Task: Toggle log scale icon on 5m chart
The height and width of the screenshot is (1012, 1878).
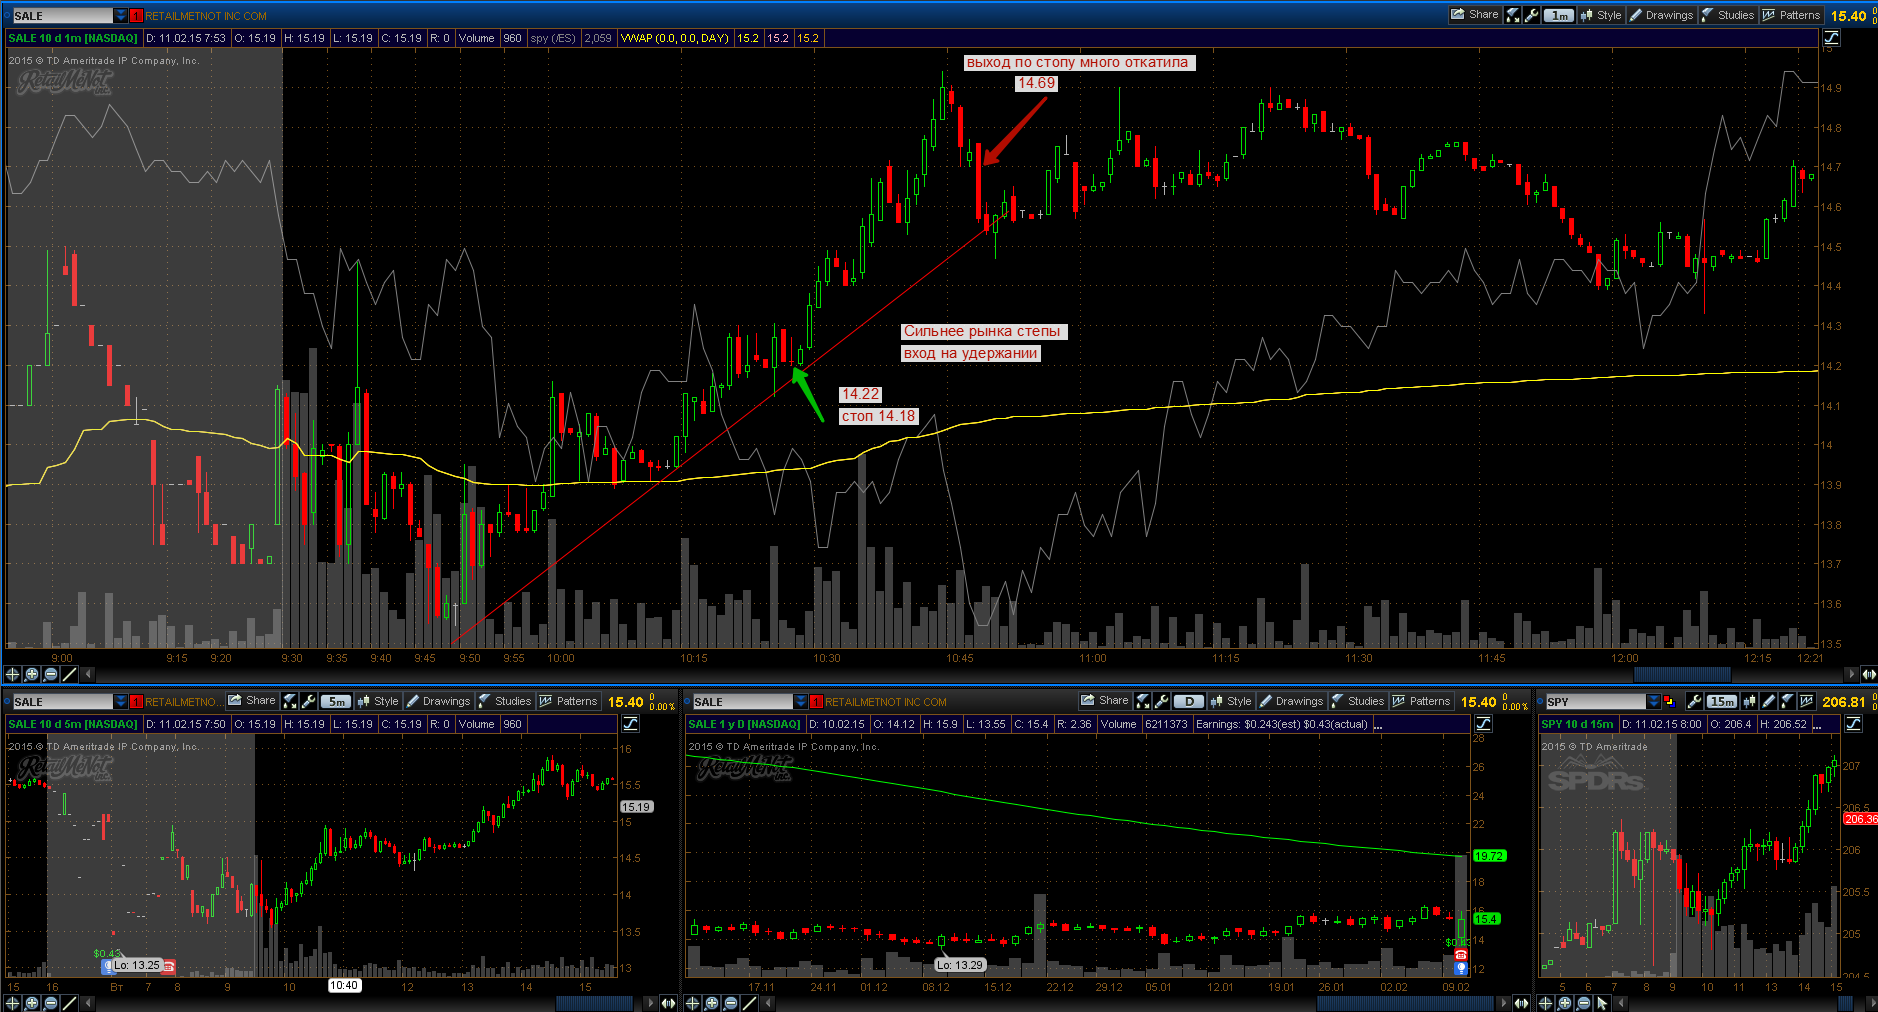Action: (631, 724)
